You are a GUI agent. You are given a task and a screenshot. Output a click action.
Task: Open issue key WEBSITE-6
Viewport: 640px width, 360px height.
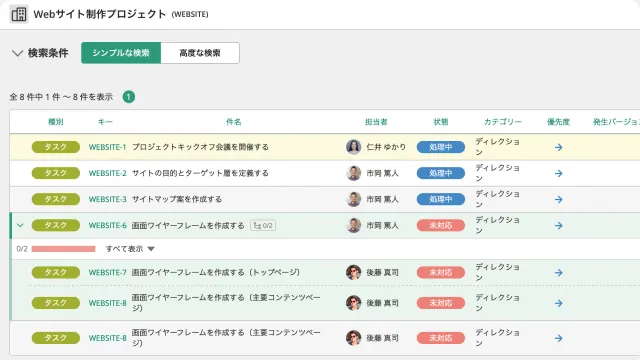[107, 225]
